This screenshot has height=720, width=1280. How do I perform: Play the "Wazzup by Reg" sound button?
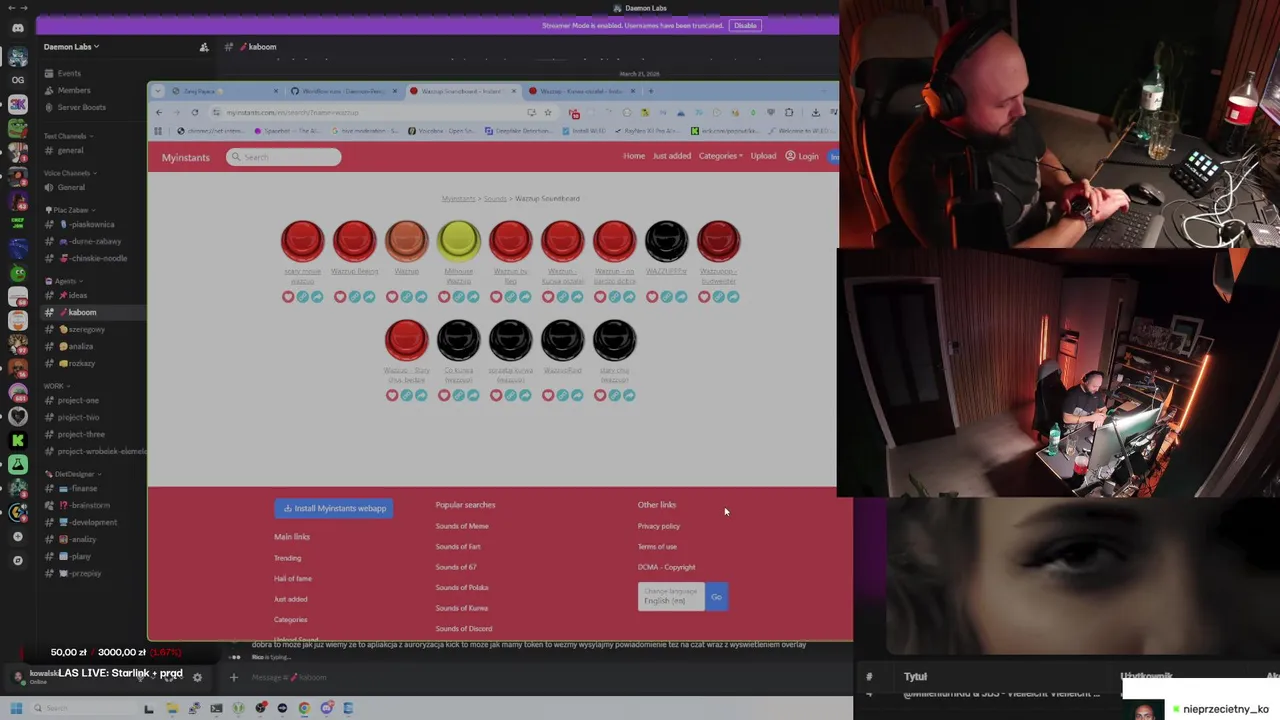click(x=510, y=241)
